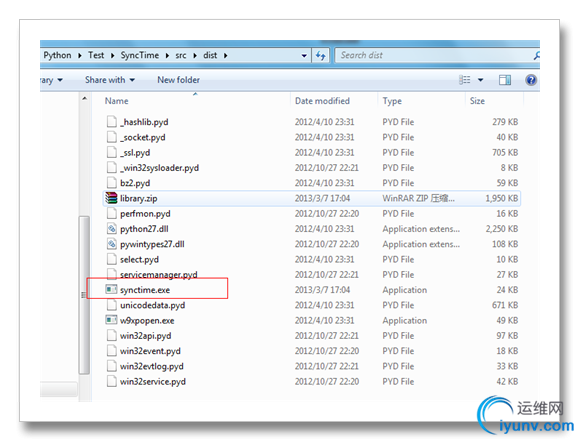
Task: Select the unicodedata.pyd file name
Action: pyautogui.click(x=152, y=305)
